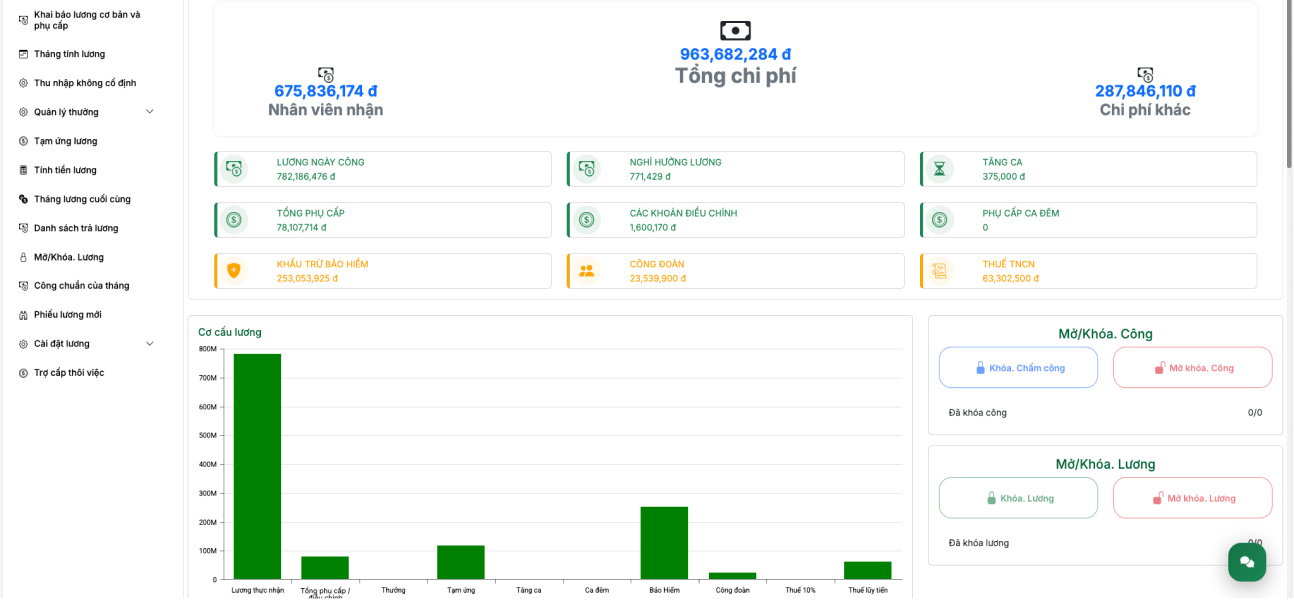Click the icon beside Trợ cấp thôi việc
This screenshot has width=1294, height=600.
tap(23, 373)
